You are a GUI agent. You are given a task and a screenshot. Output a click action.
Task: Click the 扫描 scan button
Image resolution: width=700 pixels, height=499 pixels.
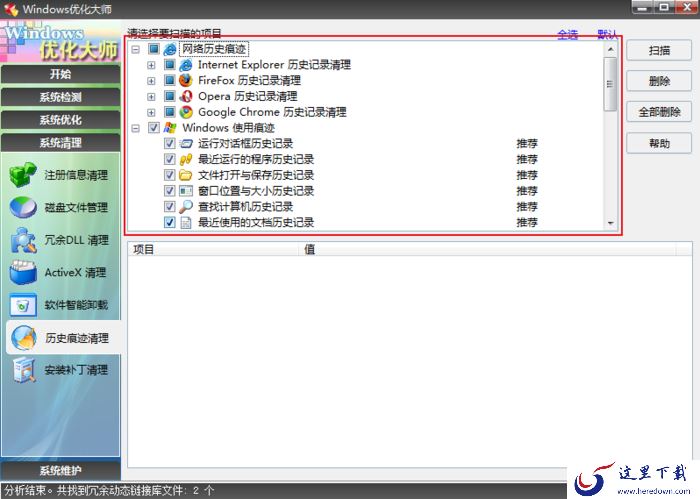[659, 50]
